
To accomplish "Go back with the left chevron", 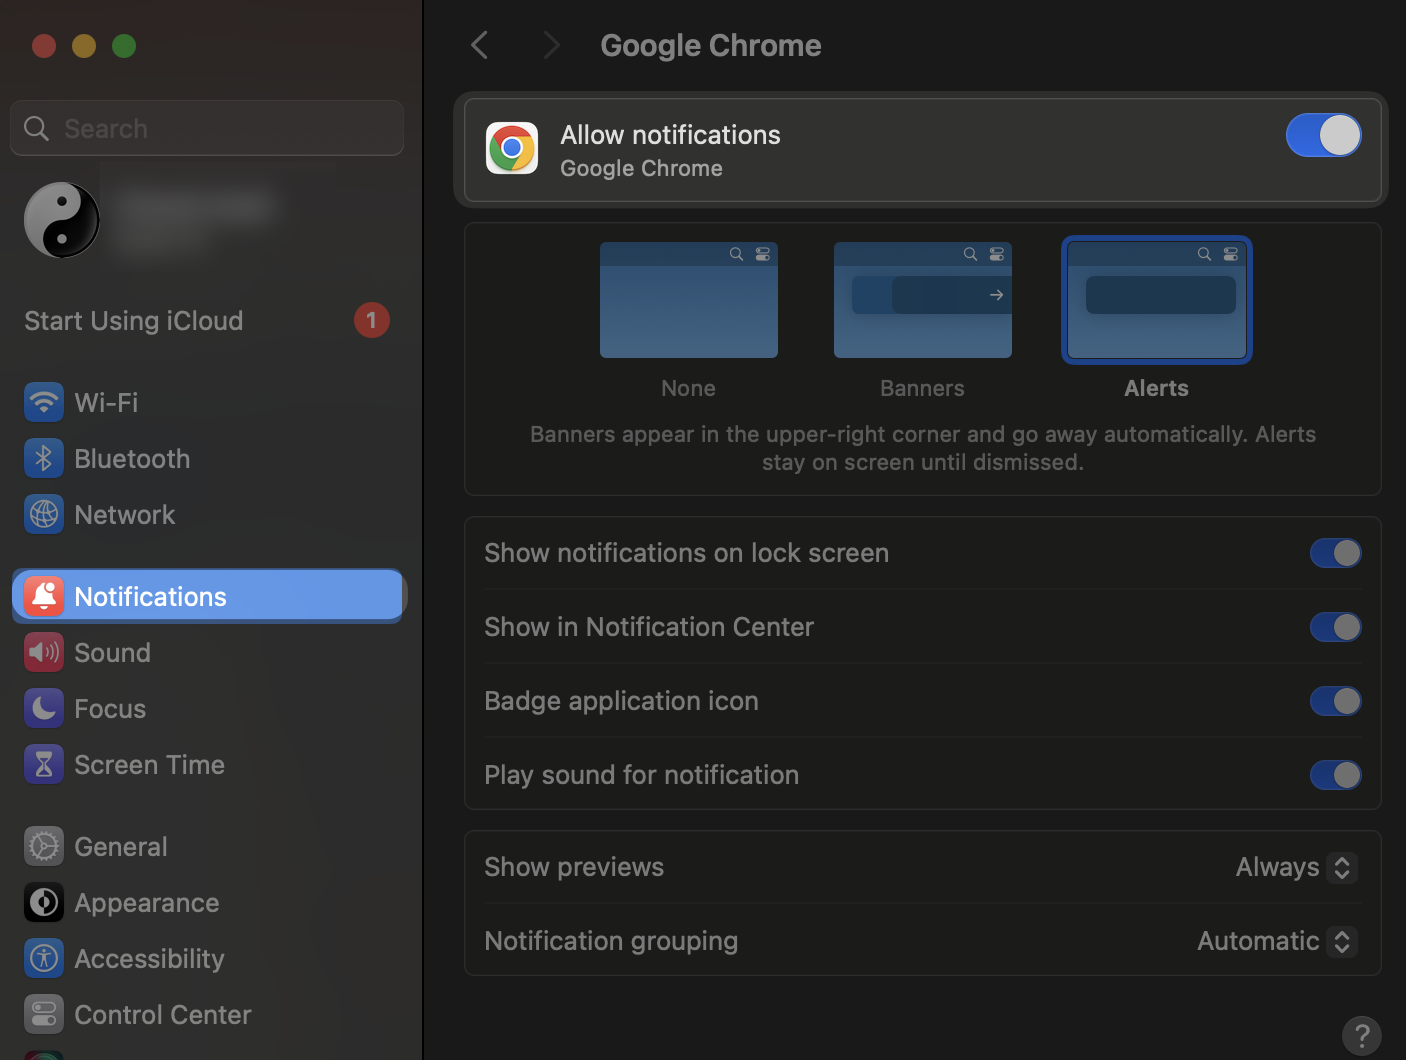I will pos(480,45).
